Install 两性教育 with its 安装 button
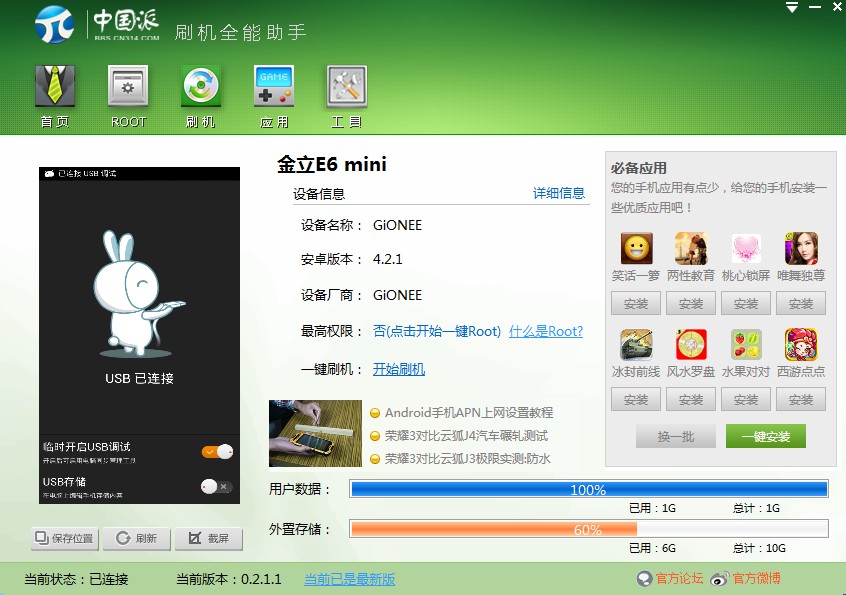The height and width of the screenshot is (595, 846). coord(691,303)
